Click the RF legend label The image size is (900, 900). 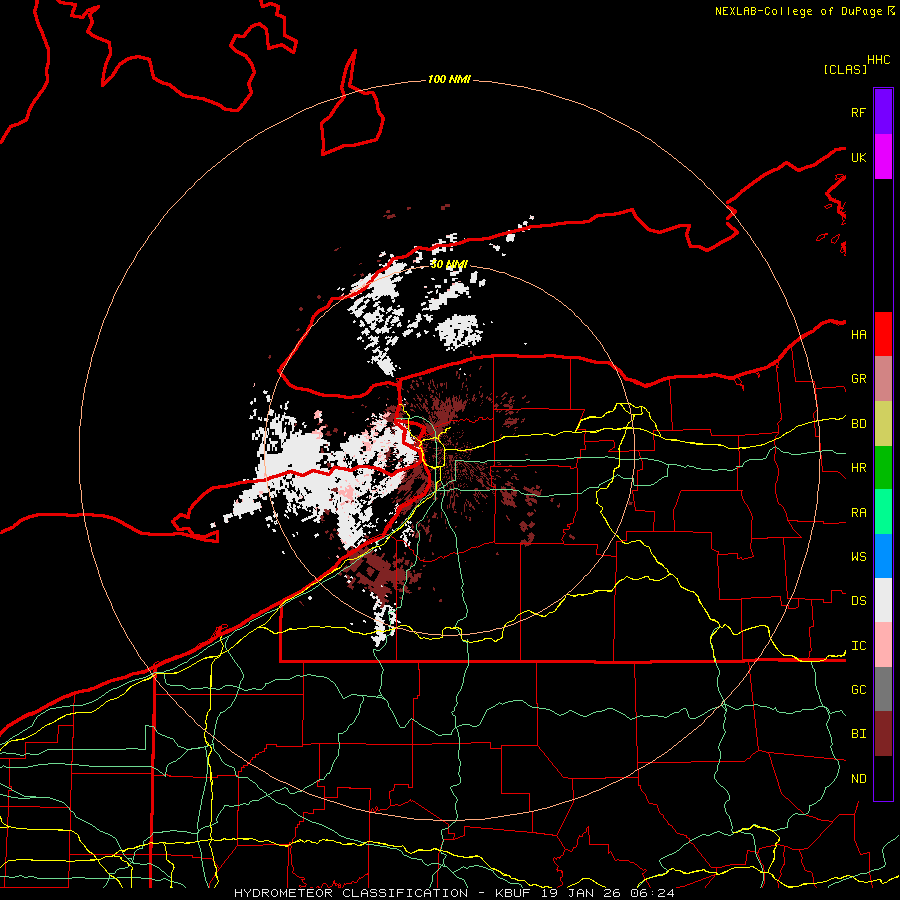pos(858,112)
